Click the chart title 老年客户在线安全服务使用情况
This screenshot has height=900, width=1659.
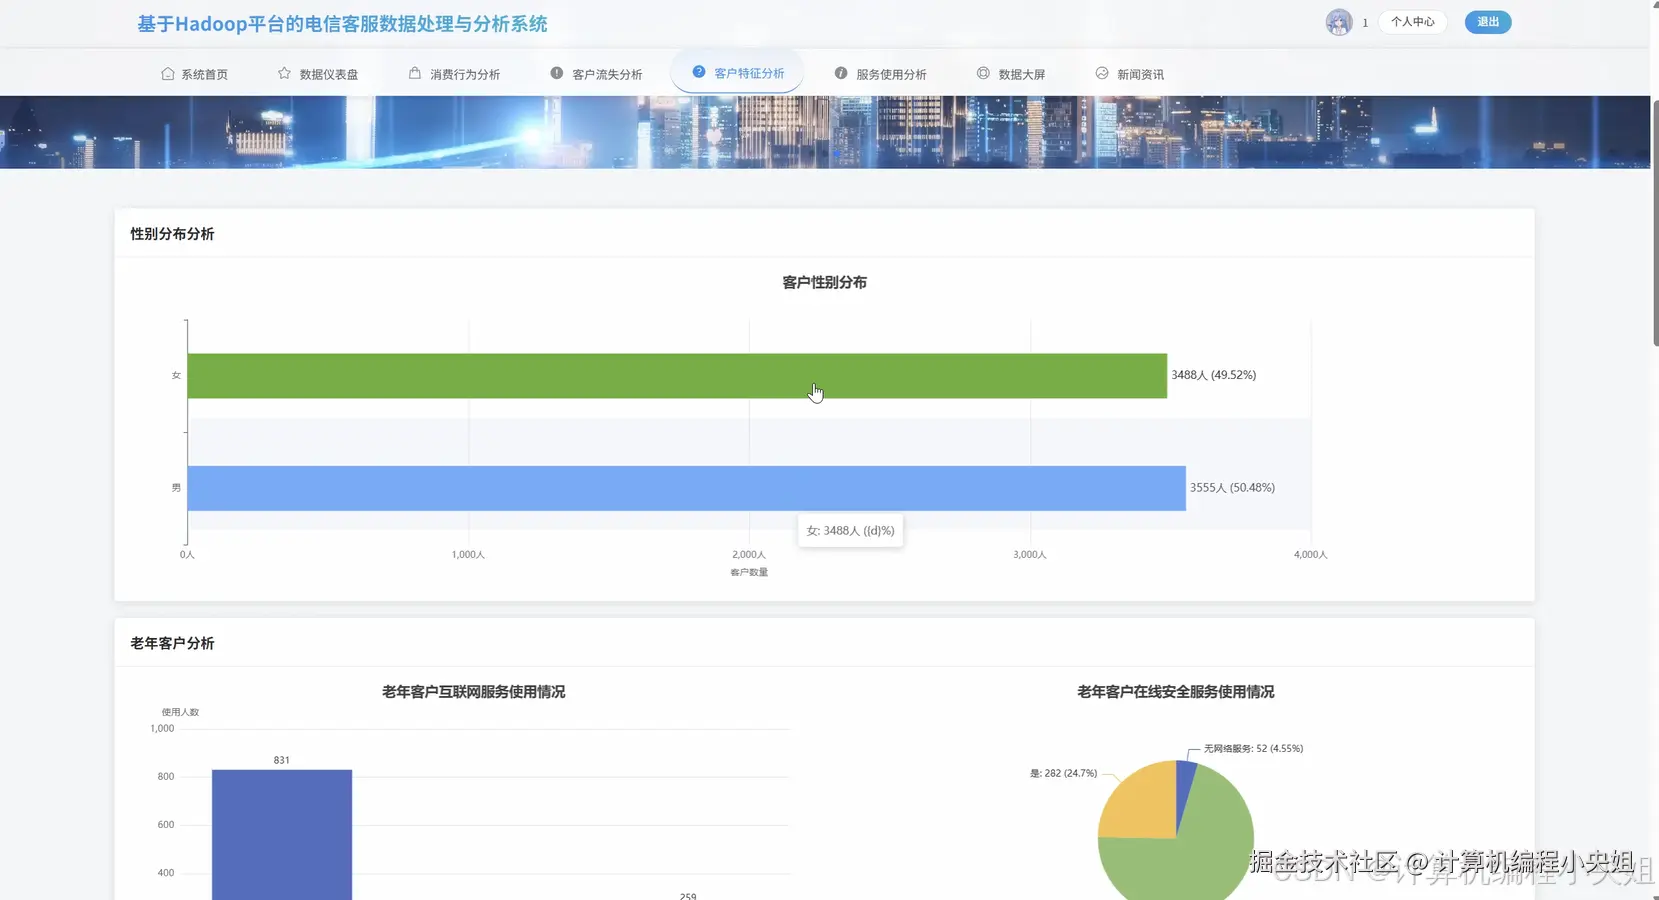coord(1175,692)
